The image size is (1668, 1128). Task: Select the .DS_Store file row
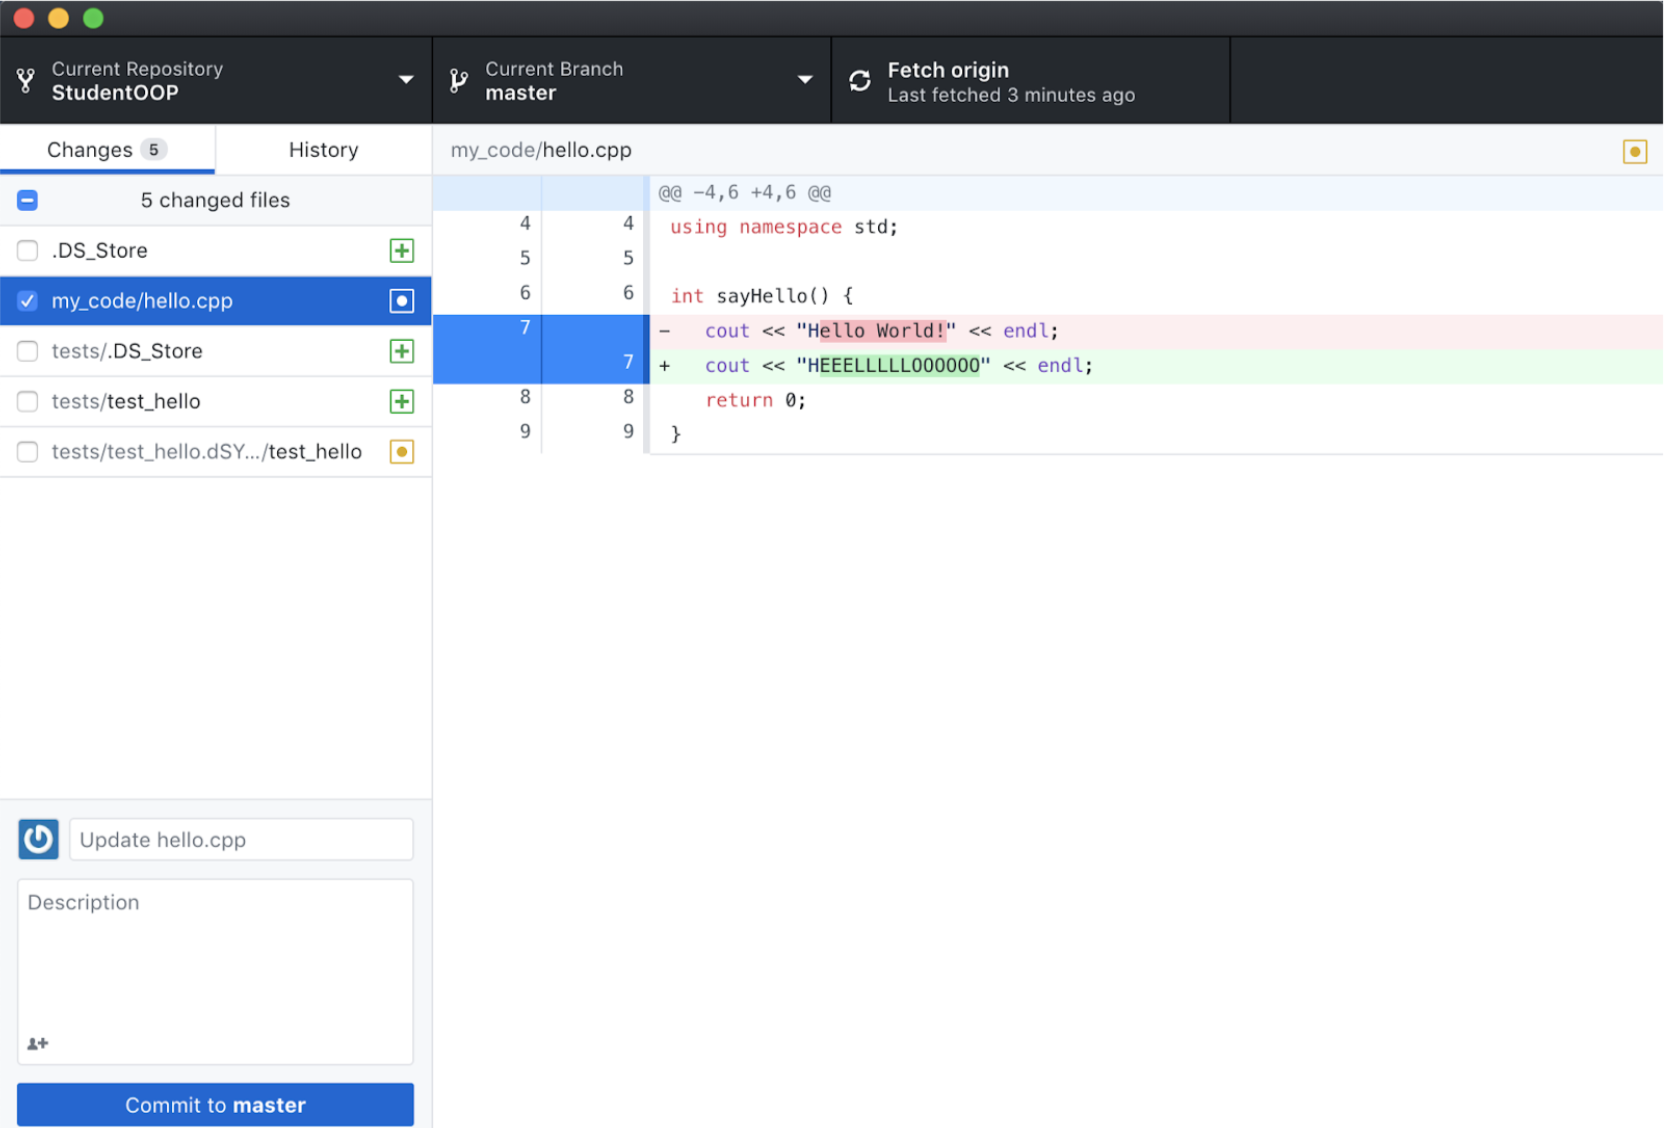(x=215, y=251)
